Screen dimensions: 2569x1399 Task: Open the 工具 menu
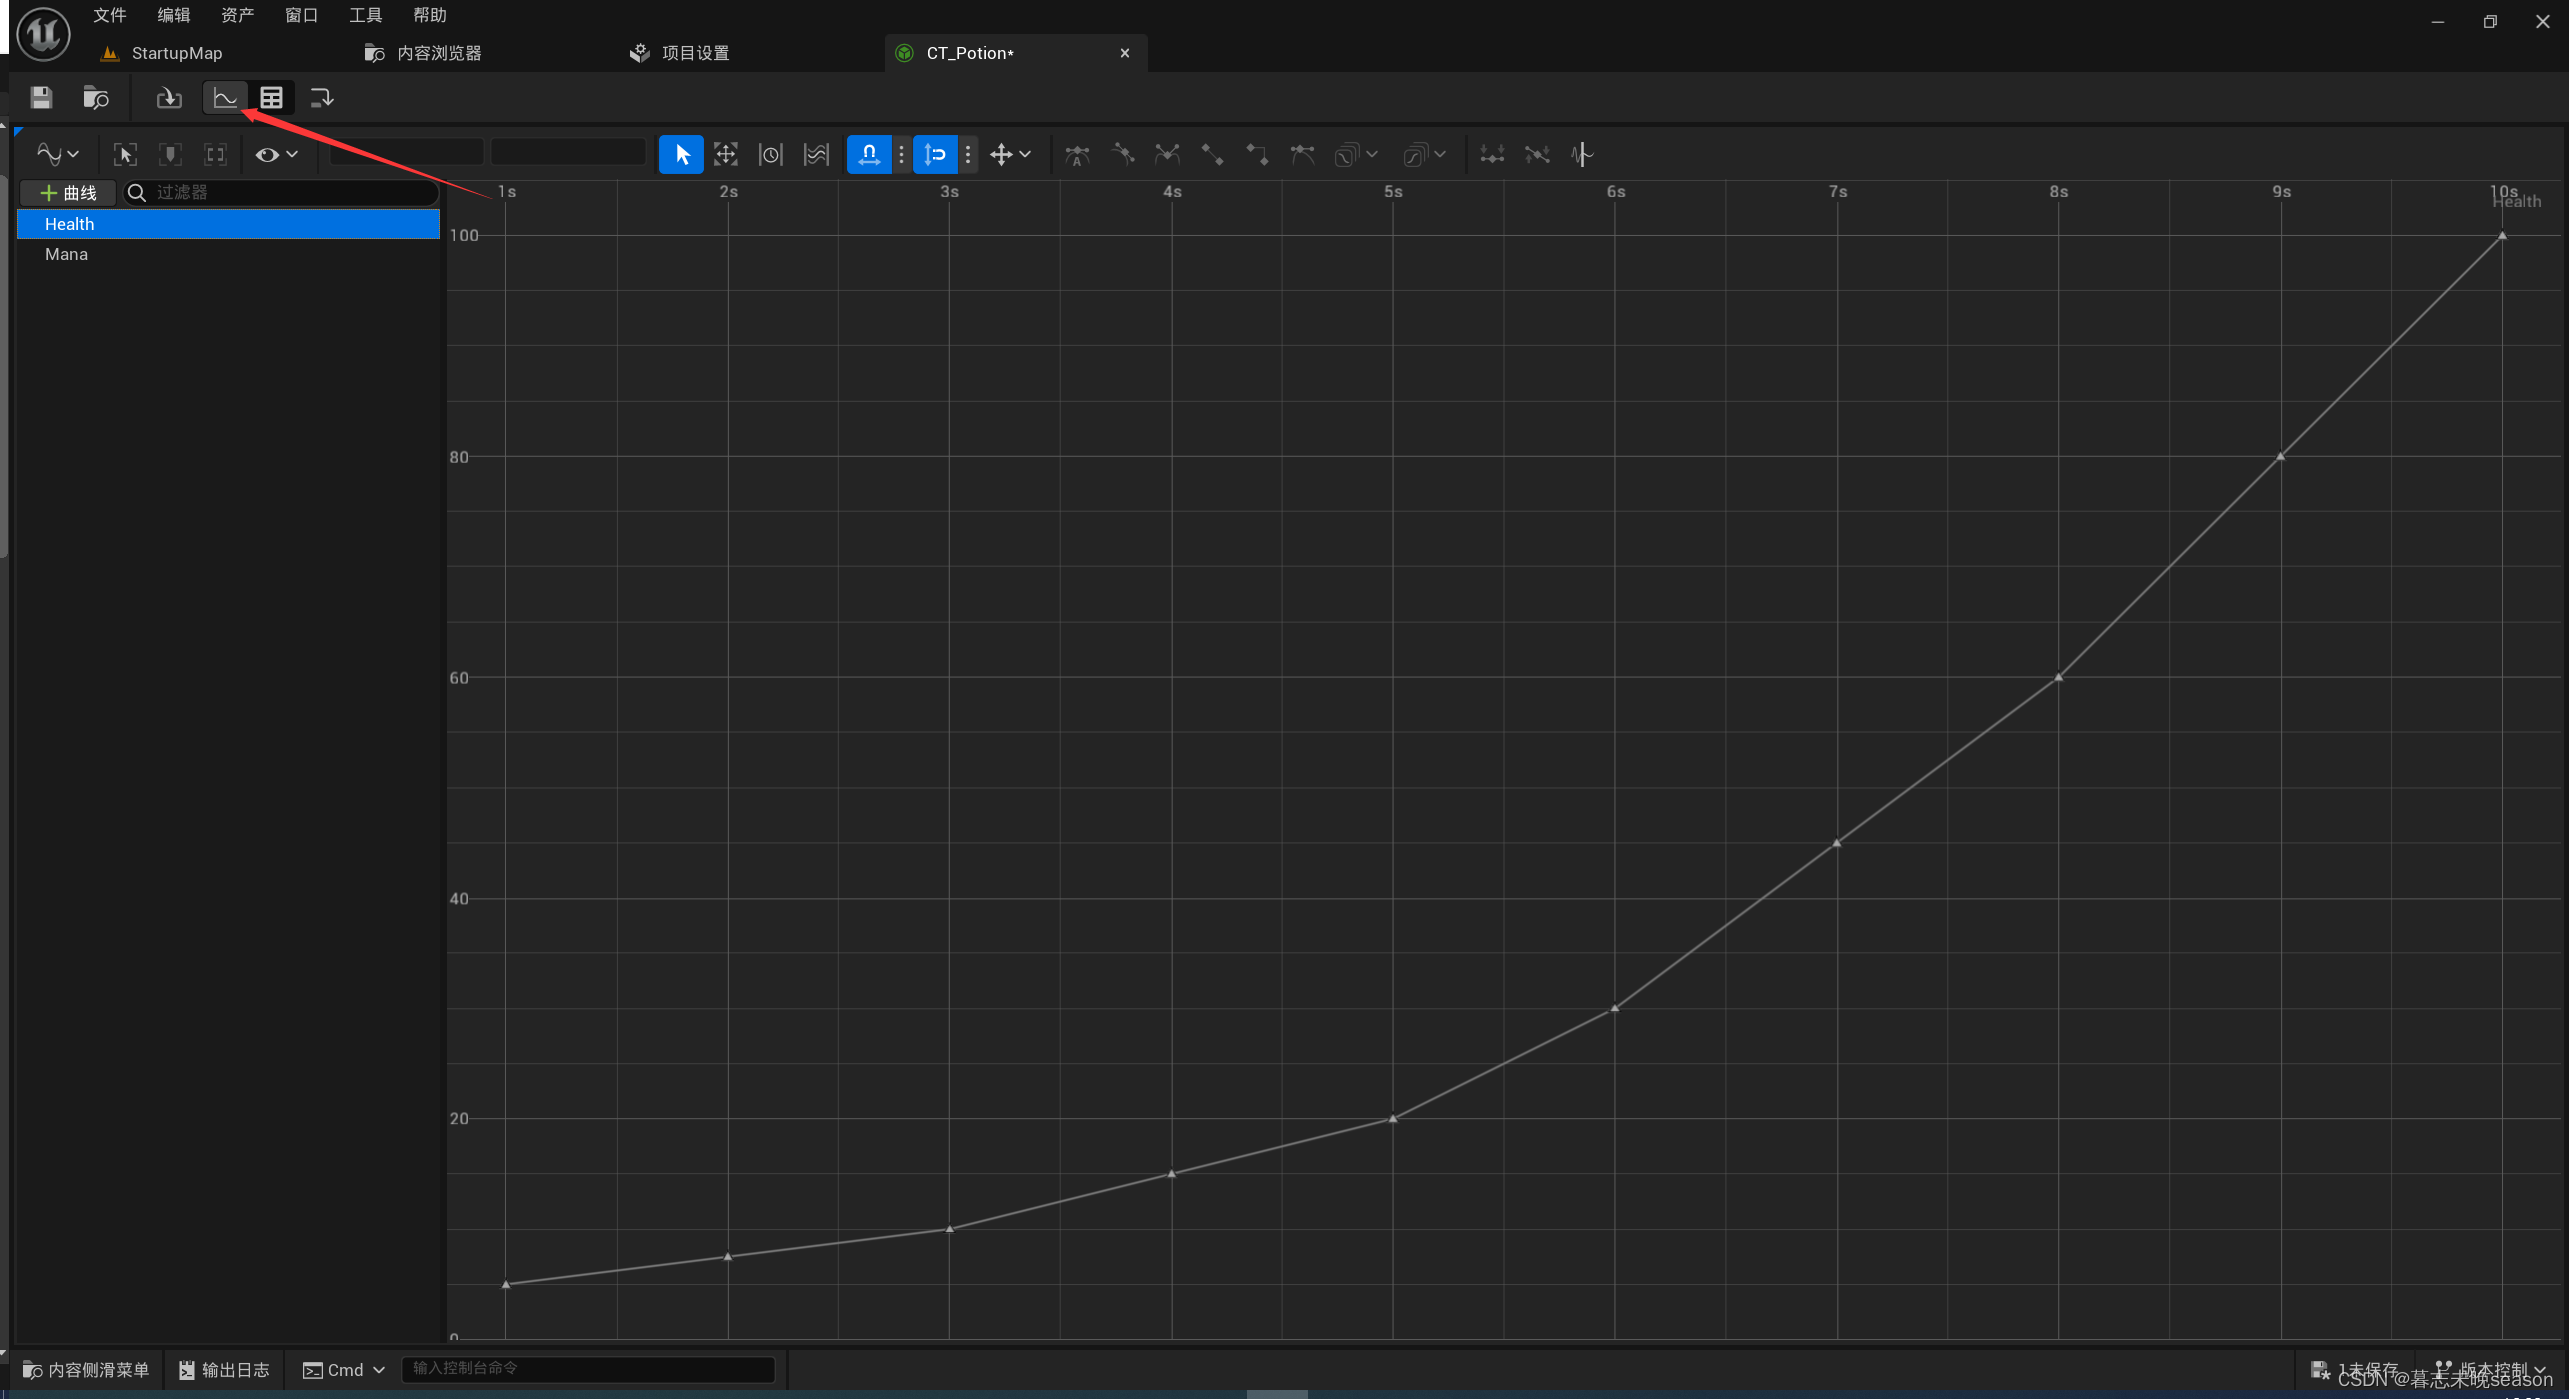tap(366, 15)
